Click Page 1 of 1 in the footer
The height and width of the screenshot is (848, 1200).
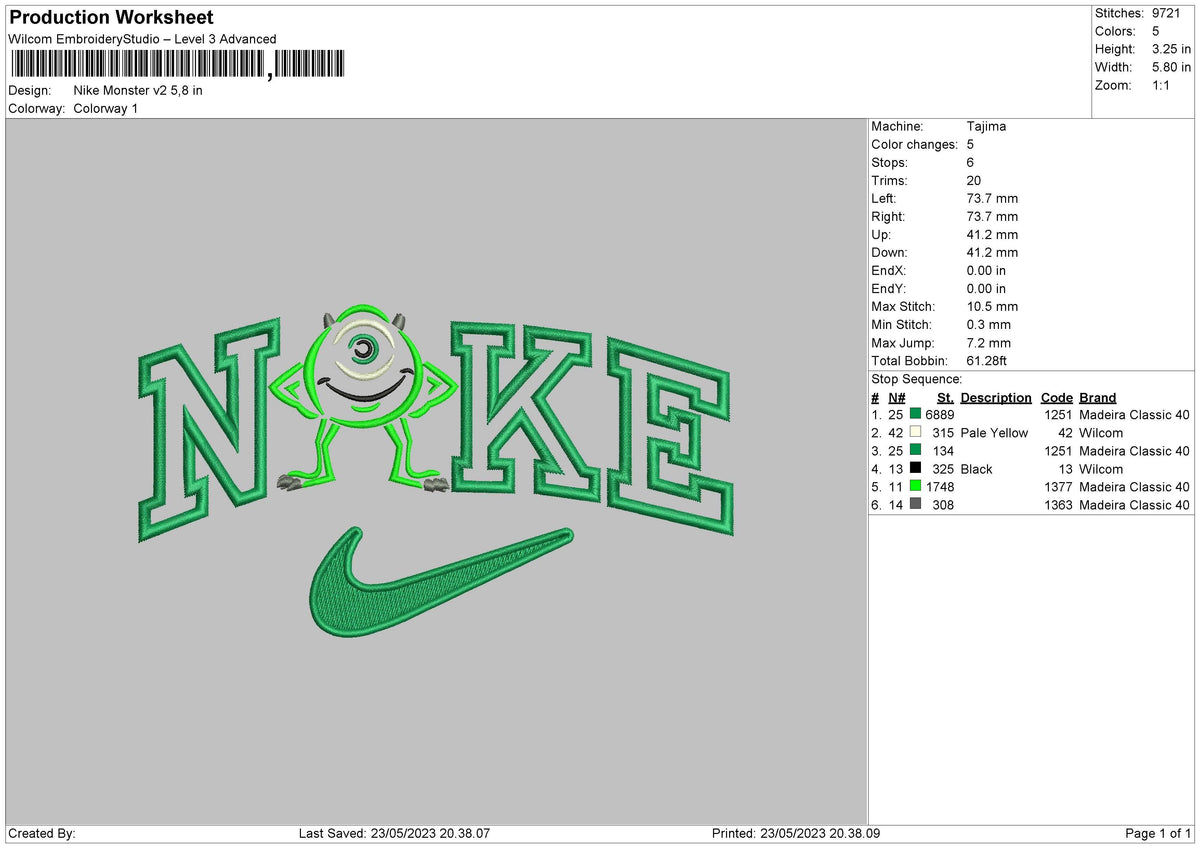1157,833
